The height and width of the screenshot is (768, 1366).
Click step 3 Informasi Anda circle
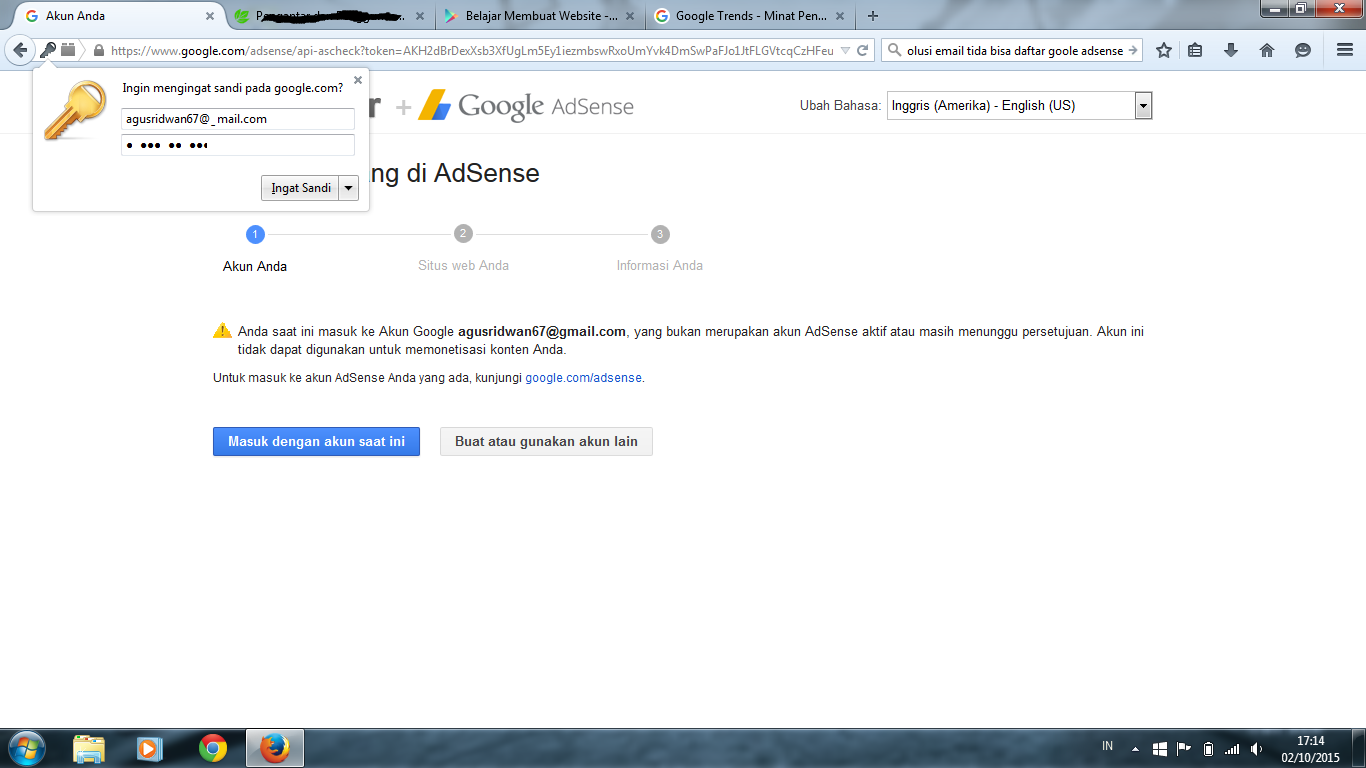660,234
